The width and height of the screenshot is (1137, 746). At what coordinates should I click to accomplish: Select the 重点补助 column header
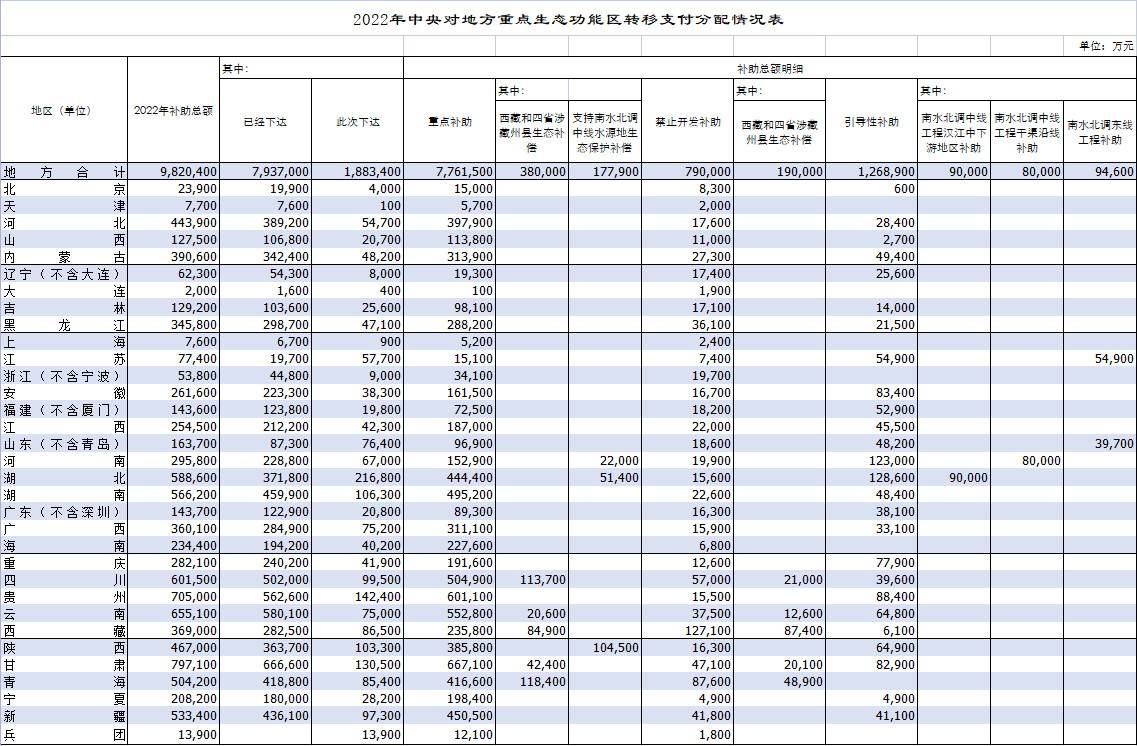[449, 122]
